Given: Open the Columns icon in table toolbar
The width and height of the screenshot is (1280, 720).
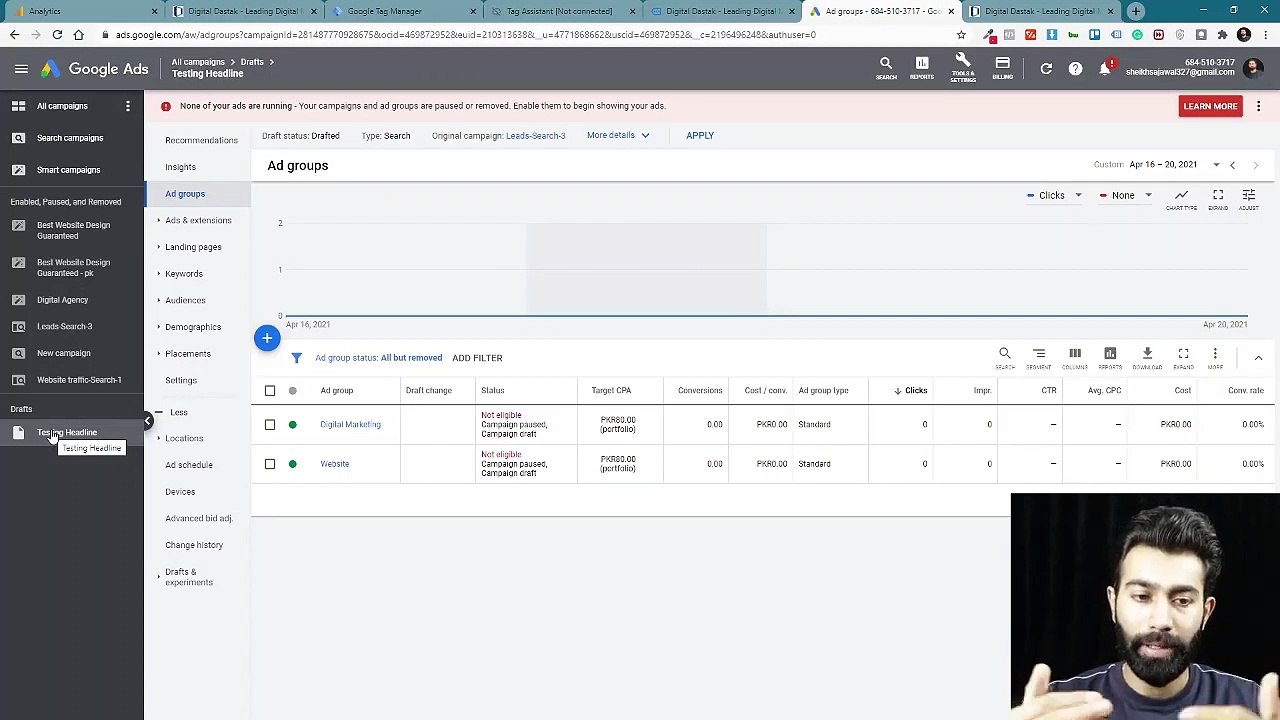Looking at the screenshot, I should [x=1075, y=357].
